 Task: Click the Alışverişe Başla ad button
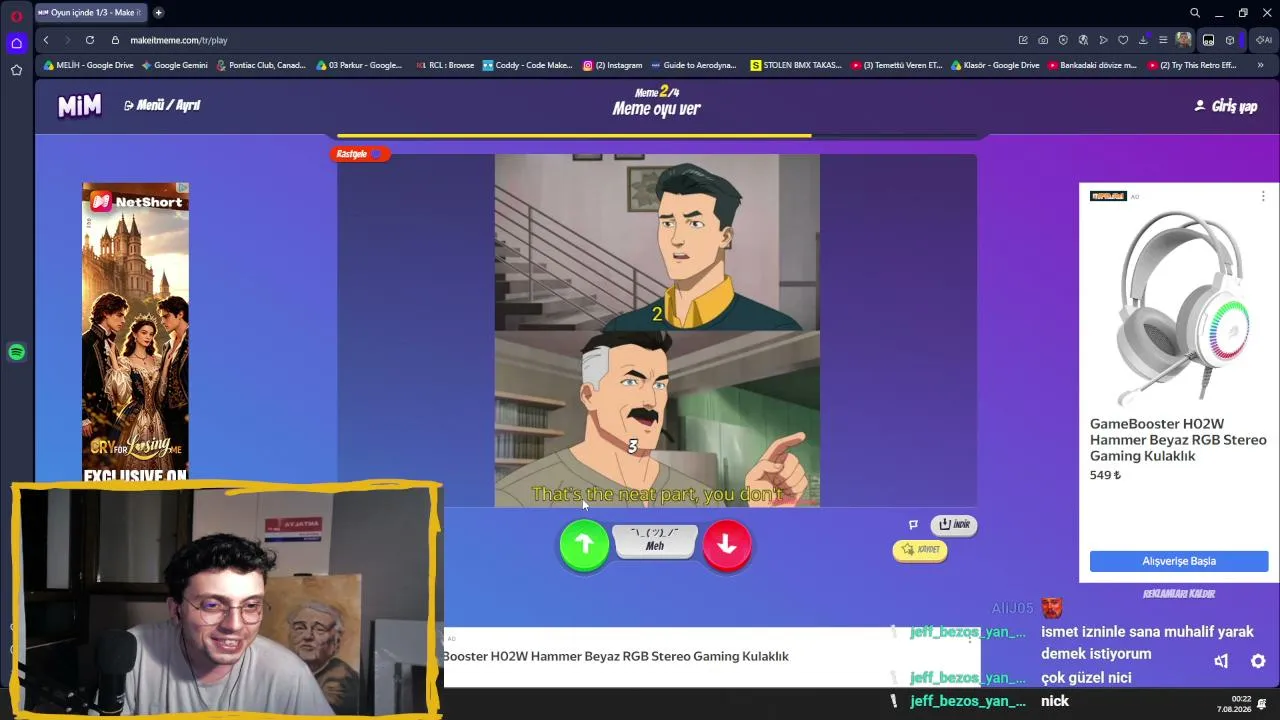coord(1179,561)
